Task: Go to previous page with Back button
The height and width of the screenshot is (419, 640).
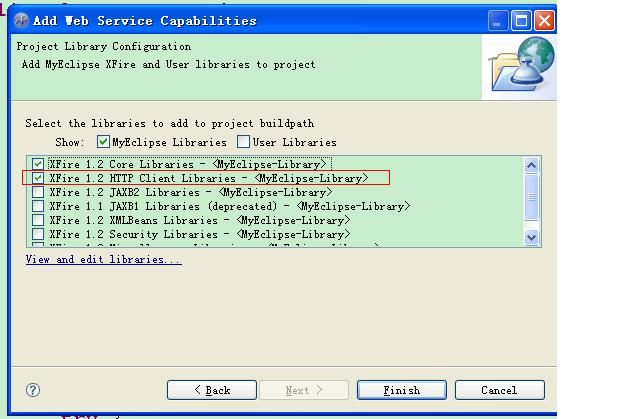Action: tap(212, 390)
